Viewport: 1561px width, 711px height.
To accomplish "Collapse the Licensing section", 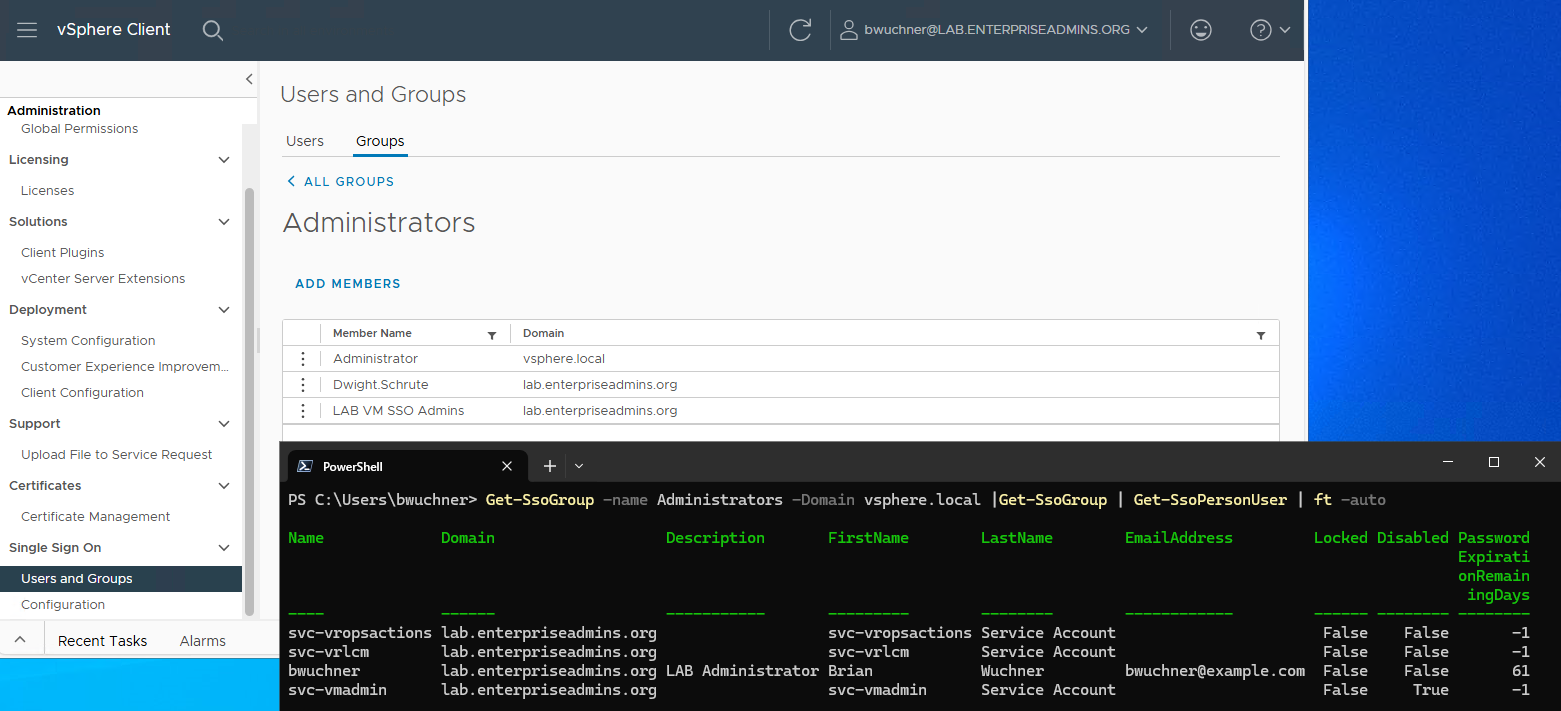I will pyautogui.click(x=224, y=160).
